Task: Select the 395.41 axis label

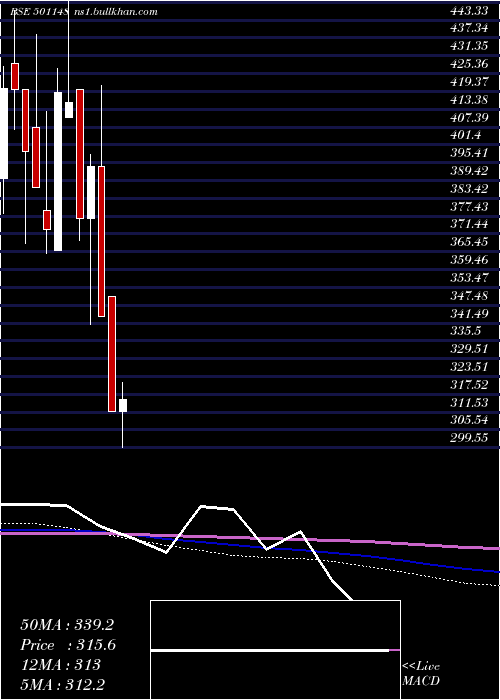Action: click(x=469, y=154)
